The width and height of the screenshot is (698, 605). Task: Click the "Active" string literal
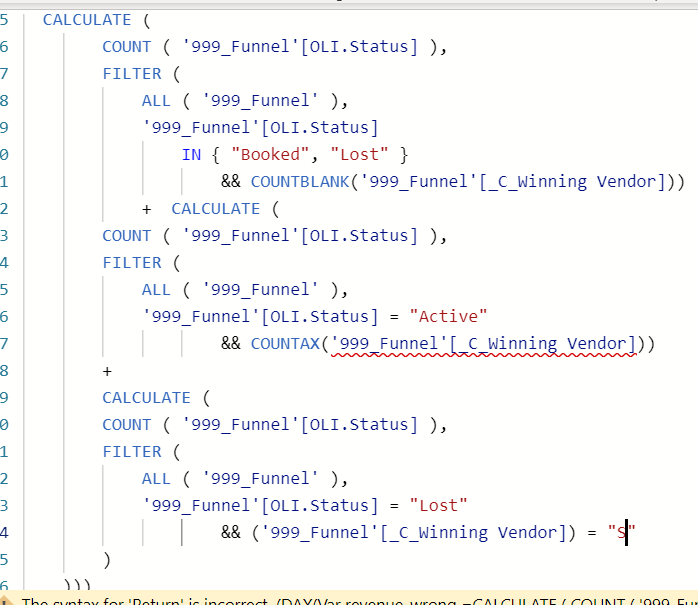[448, 317]
